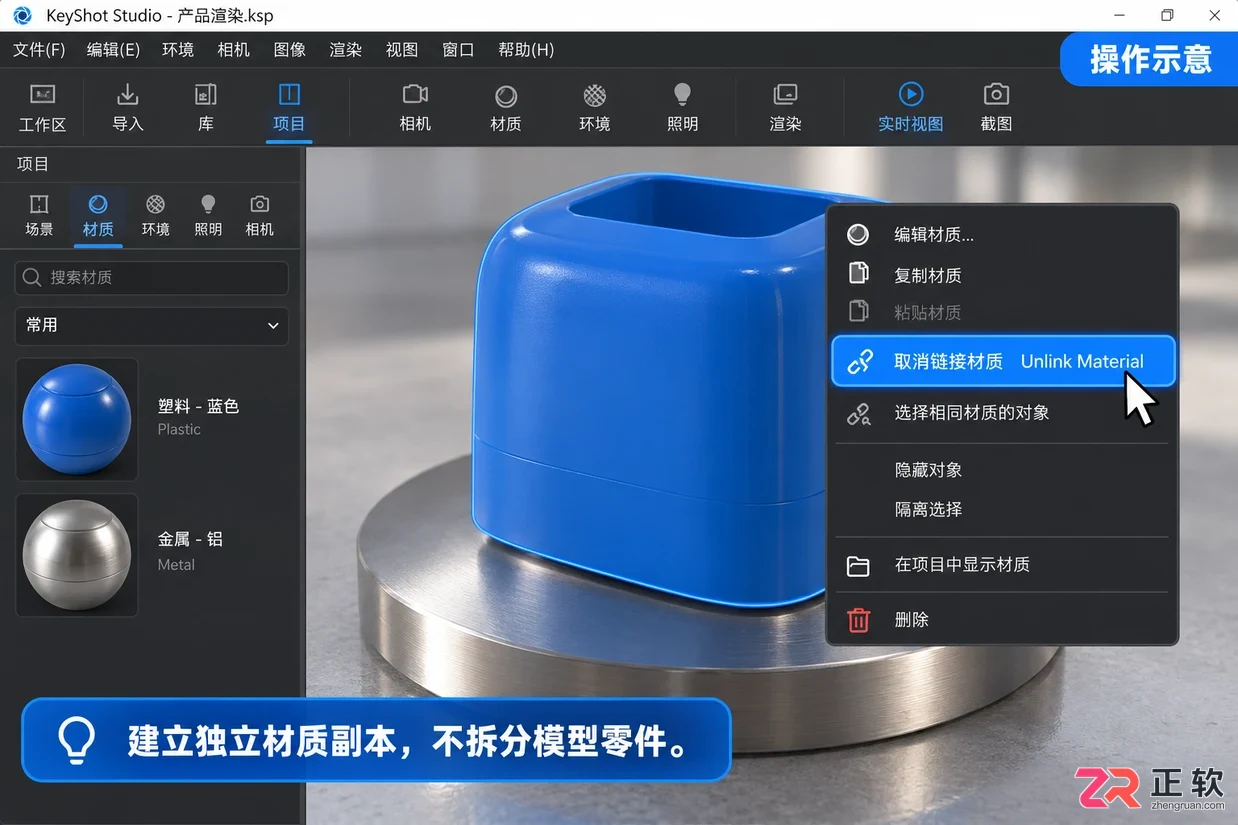Image resolution: width=1238 pixels, height=825 pixels.
Task: Click the 塑料 - 蓝色 material name
Action: (198, 406)
